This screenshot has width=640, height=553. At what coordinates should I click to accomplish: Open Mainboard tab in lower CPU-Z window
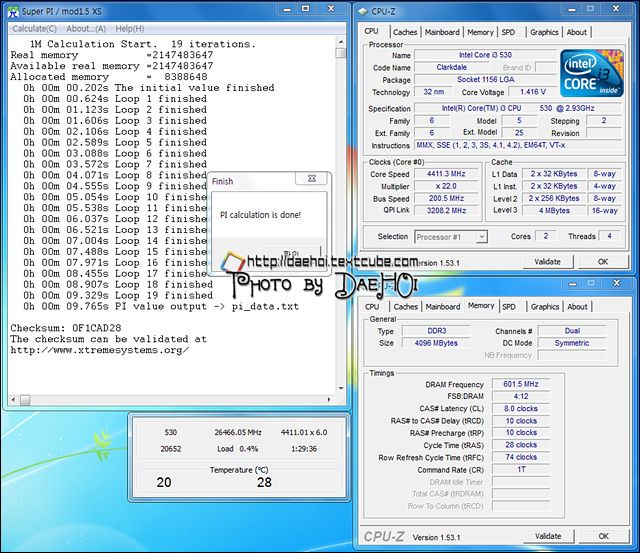pos(443,306)
